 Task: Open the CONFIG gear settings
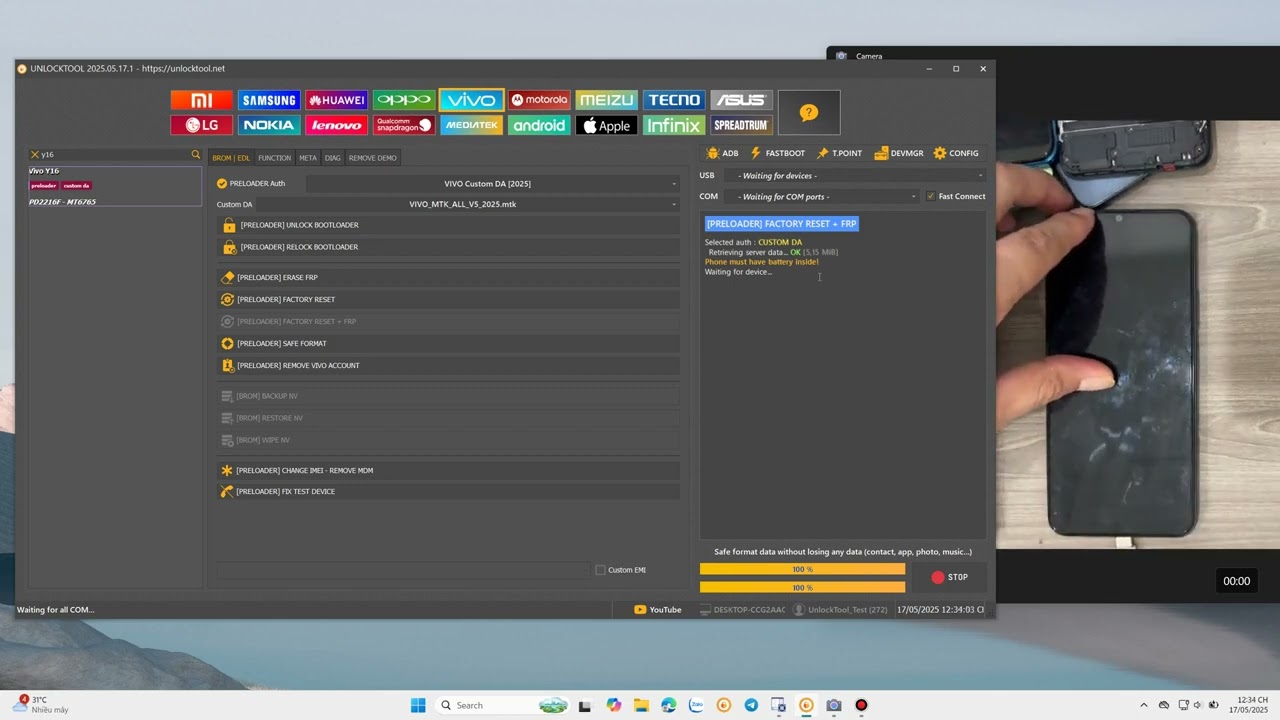956,153
